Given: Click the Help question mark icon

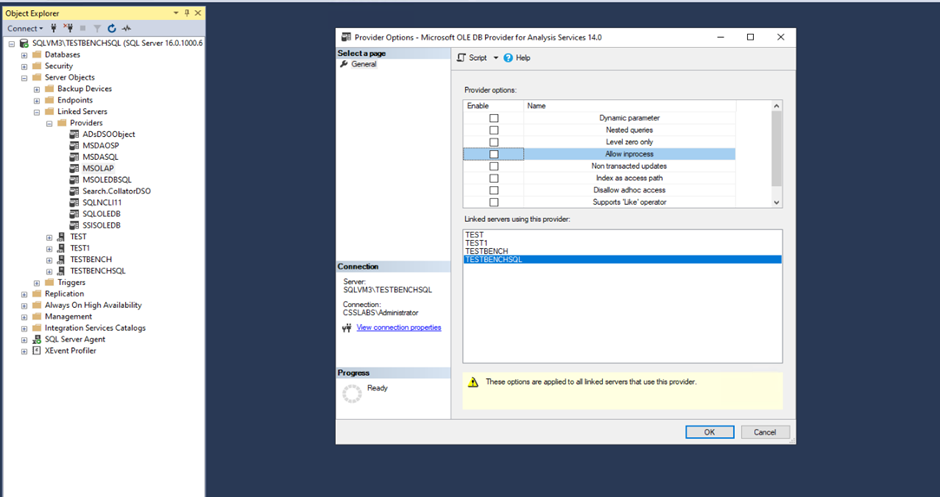Looking at the screenshot, I should (x=508, y=58).
